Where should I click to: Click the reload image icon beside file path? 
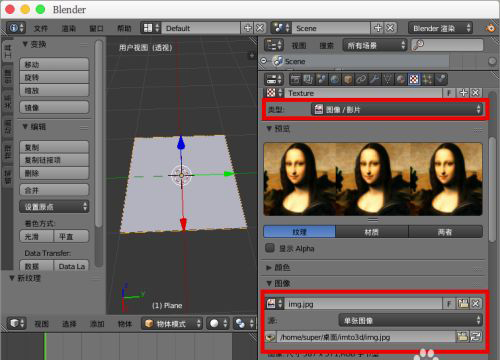476,337
